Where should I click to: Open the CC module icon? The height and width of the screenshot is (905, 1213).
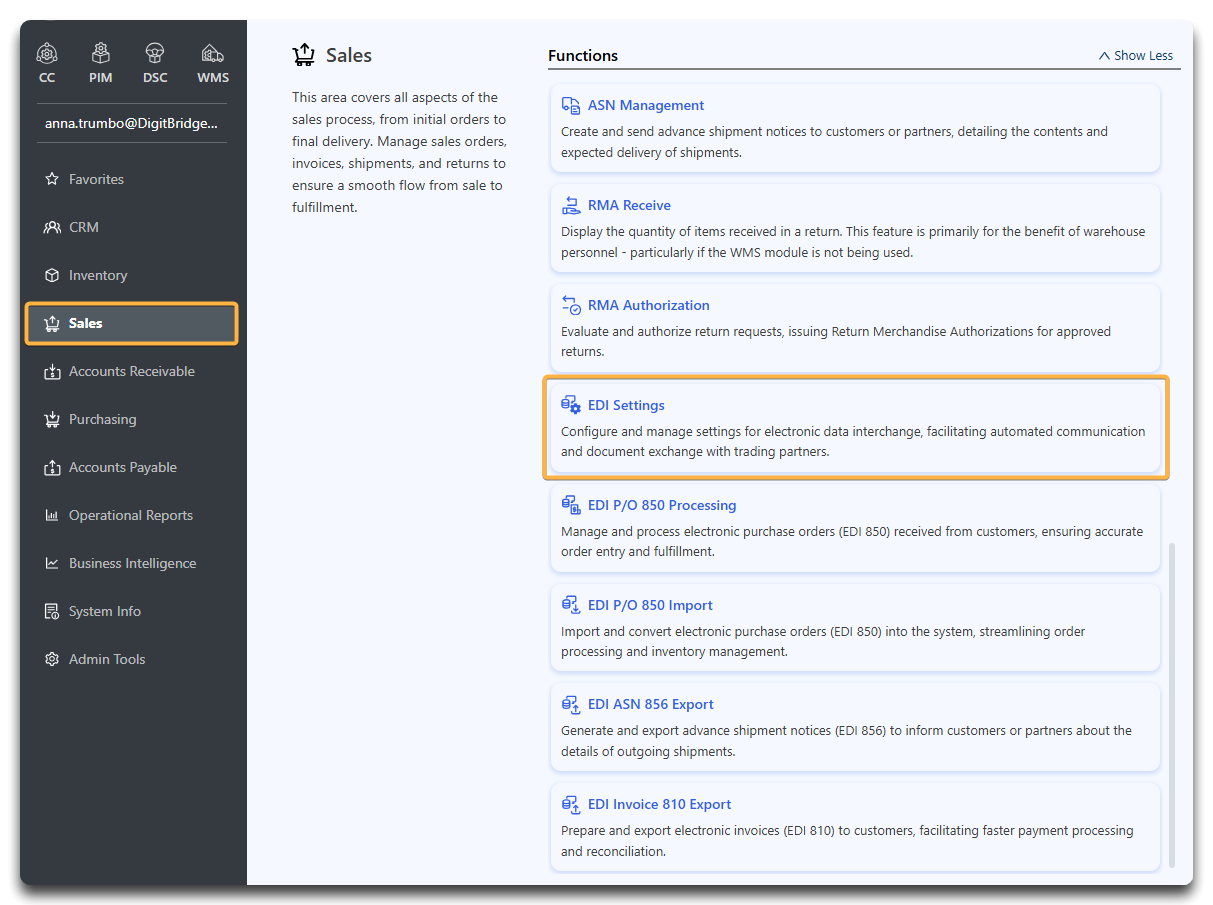click(47, 53)
